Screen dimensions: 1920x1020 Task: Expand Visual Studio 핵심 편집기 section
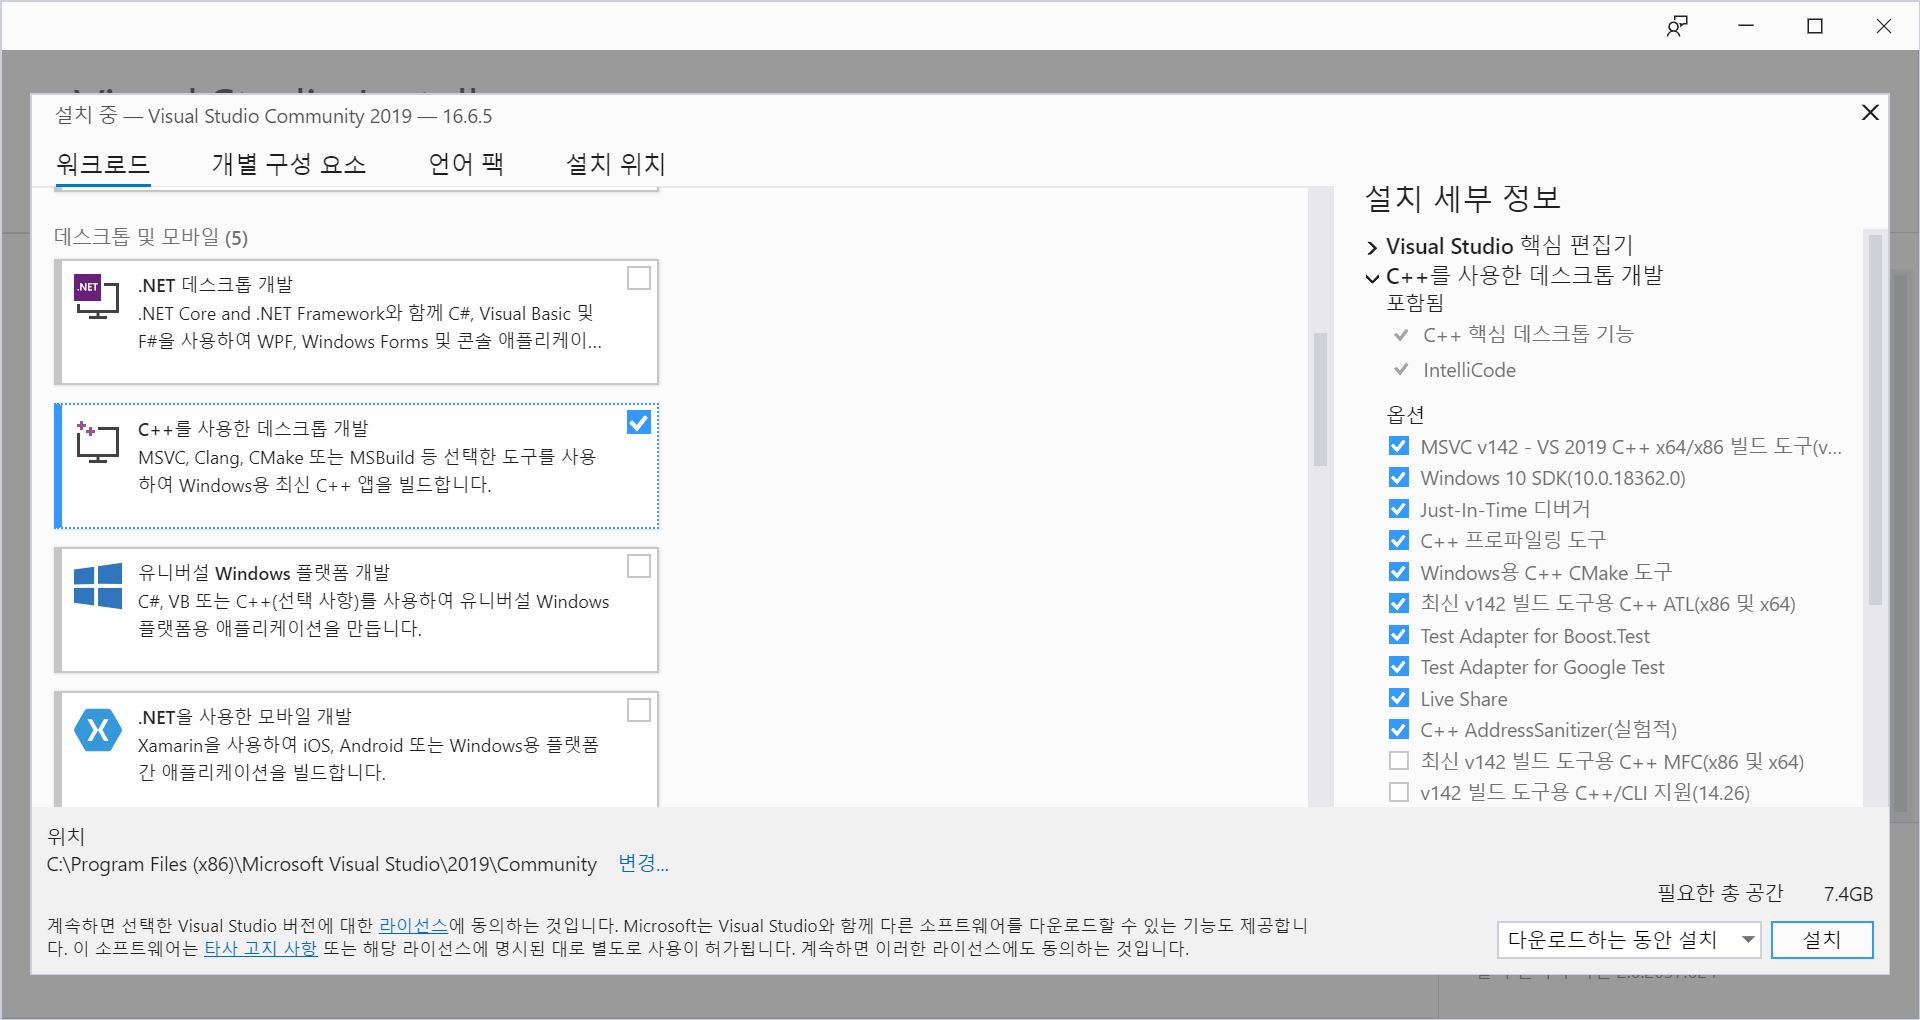click(x=1372, y=247)
